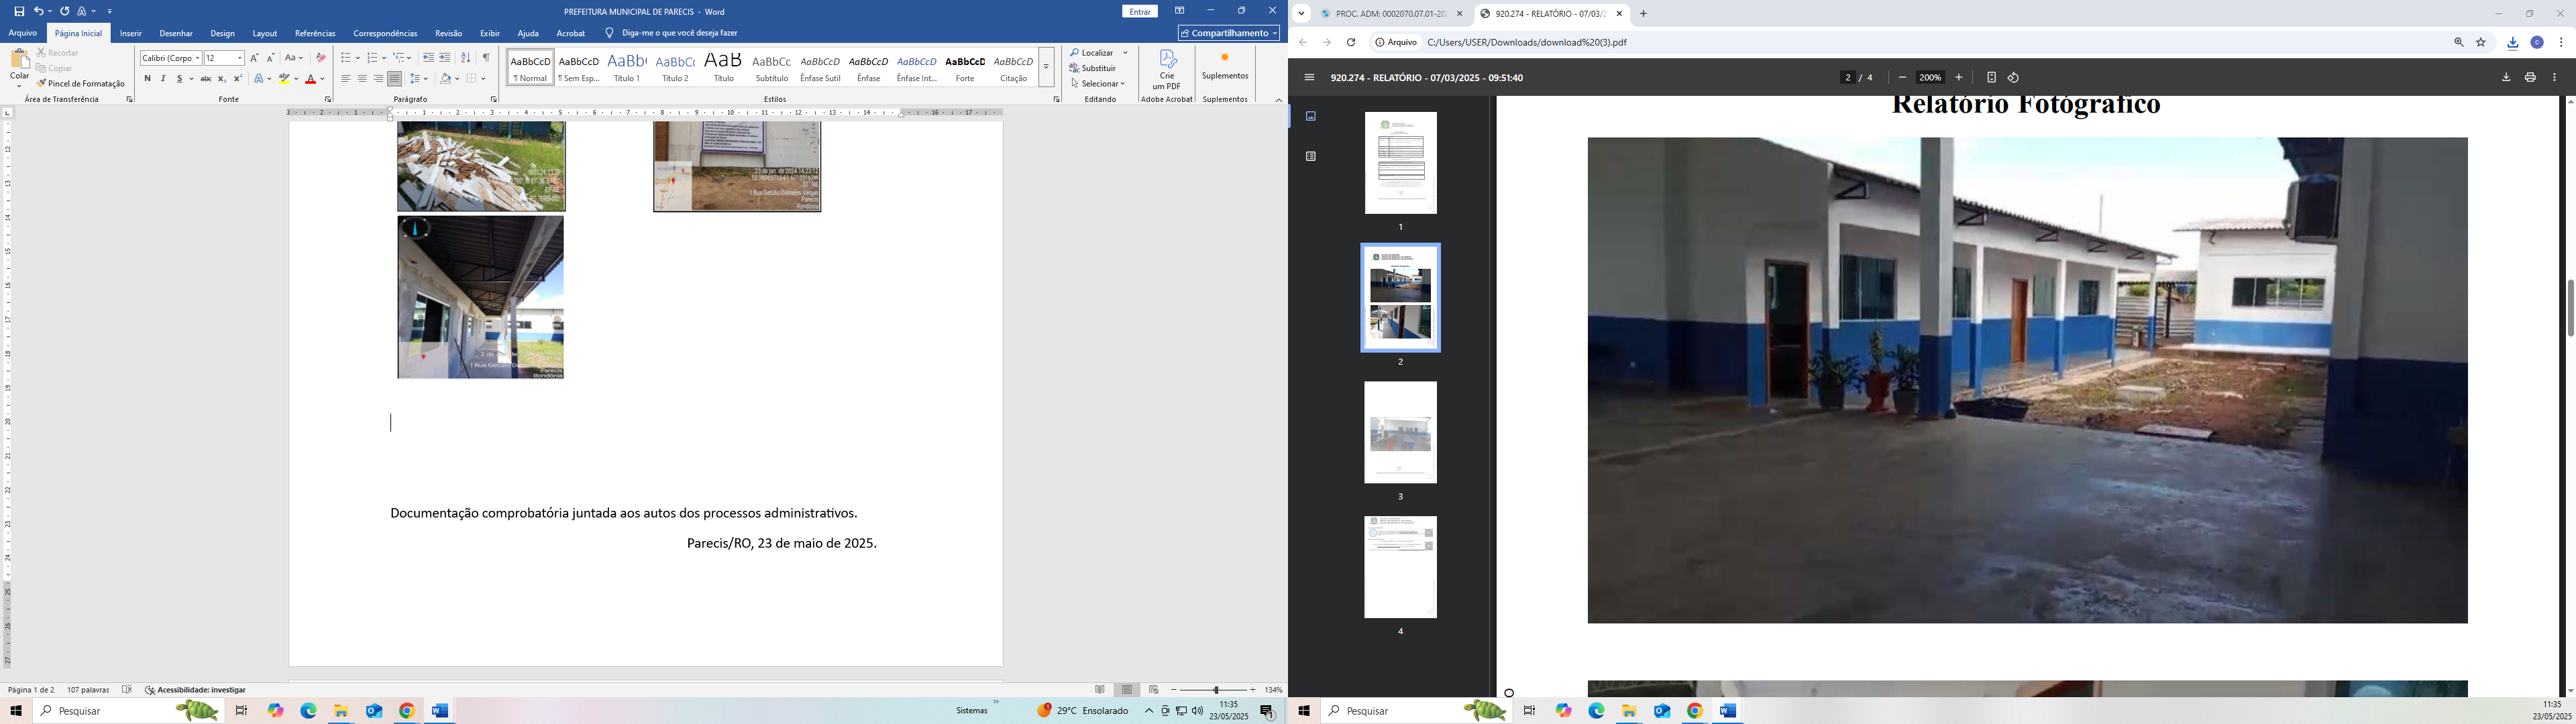Switch to the Referências tab
Viewport: 2576px width, 724px height.
tap(315, 34)
